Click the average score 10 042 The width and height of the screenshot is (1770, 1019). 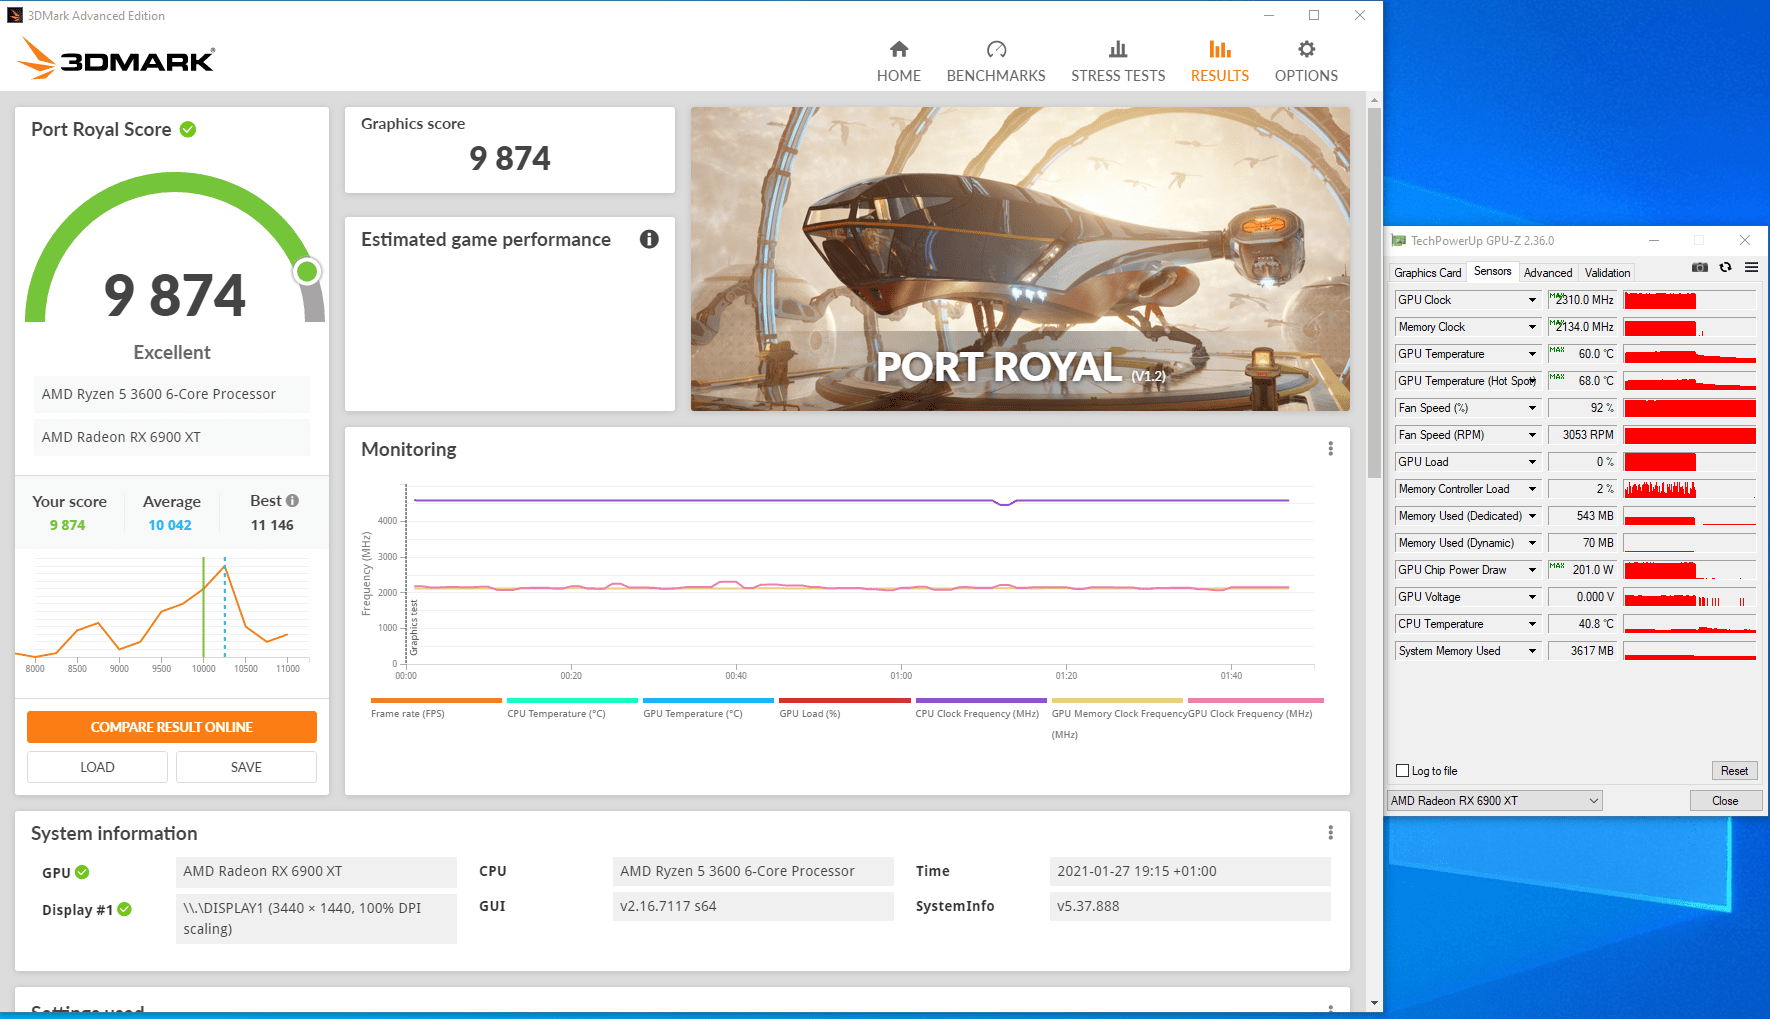tap(170, 525)
